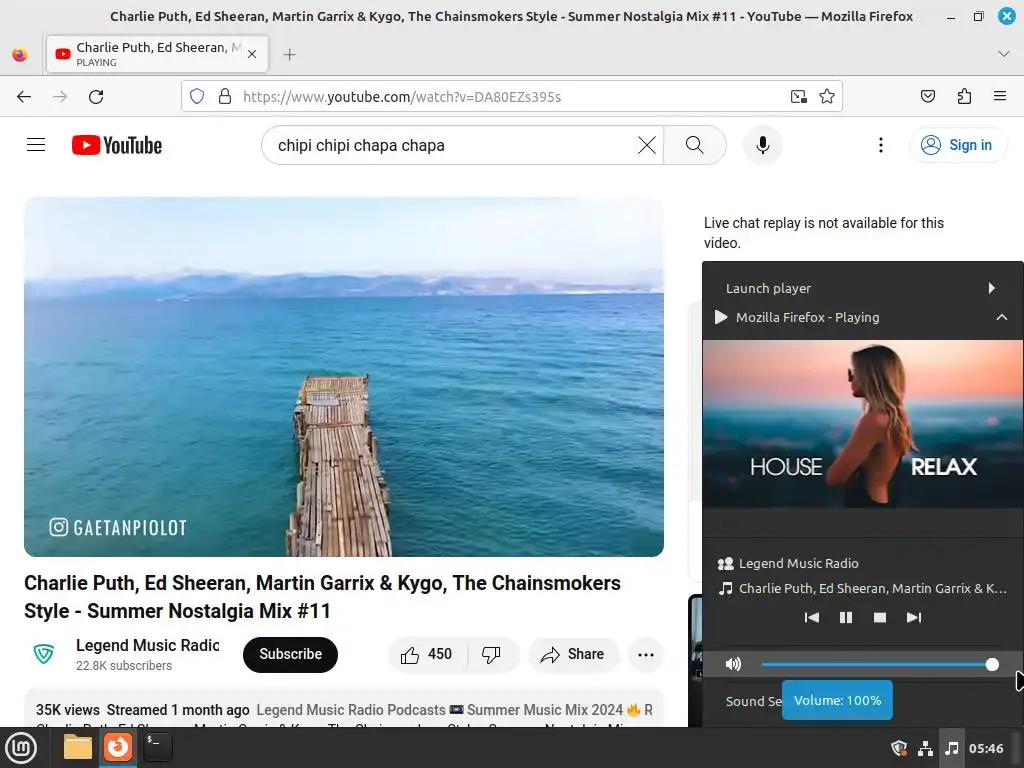Expand the video description box
The image size is (1024, 768).
[344, 708]
